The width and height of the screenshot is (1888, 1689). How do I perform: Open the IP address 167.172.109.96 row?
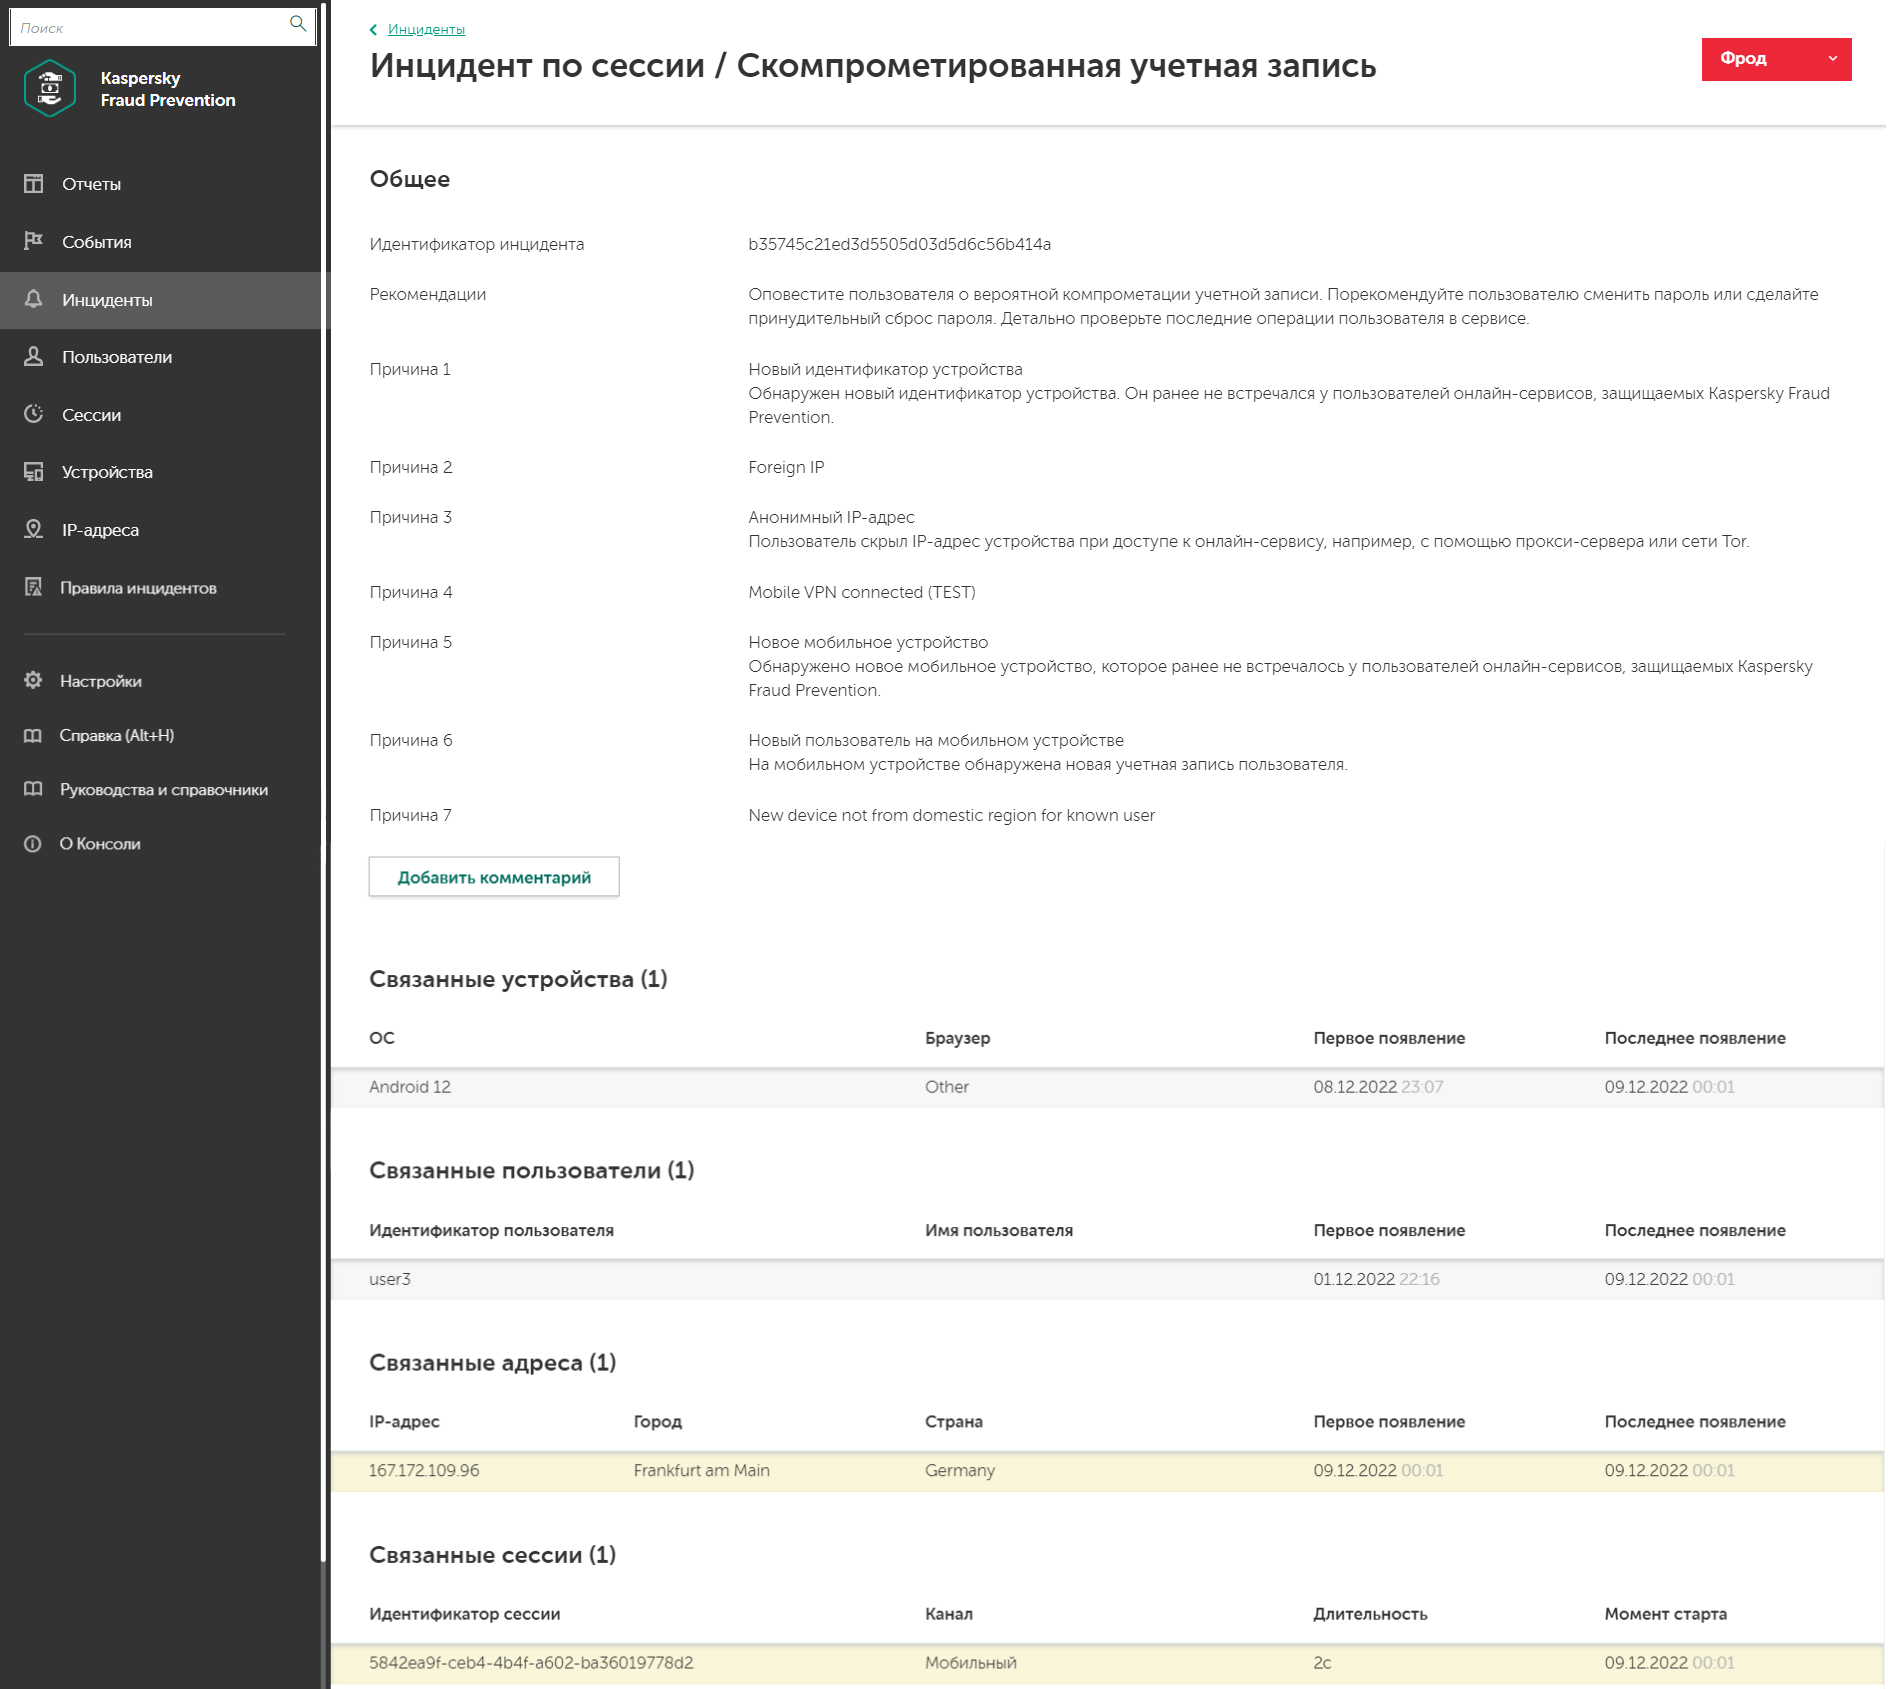(424, 1471)
